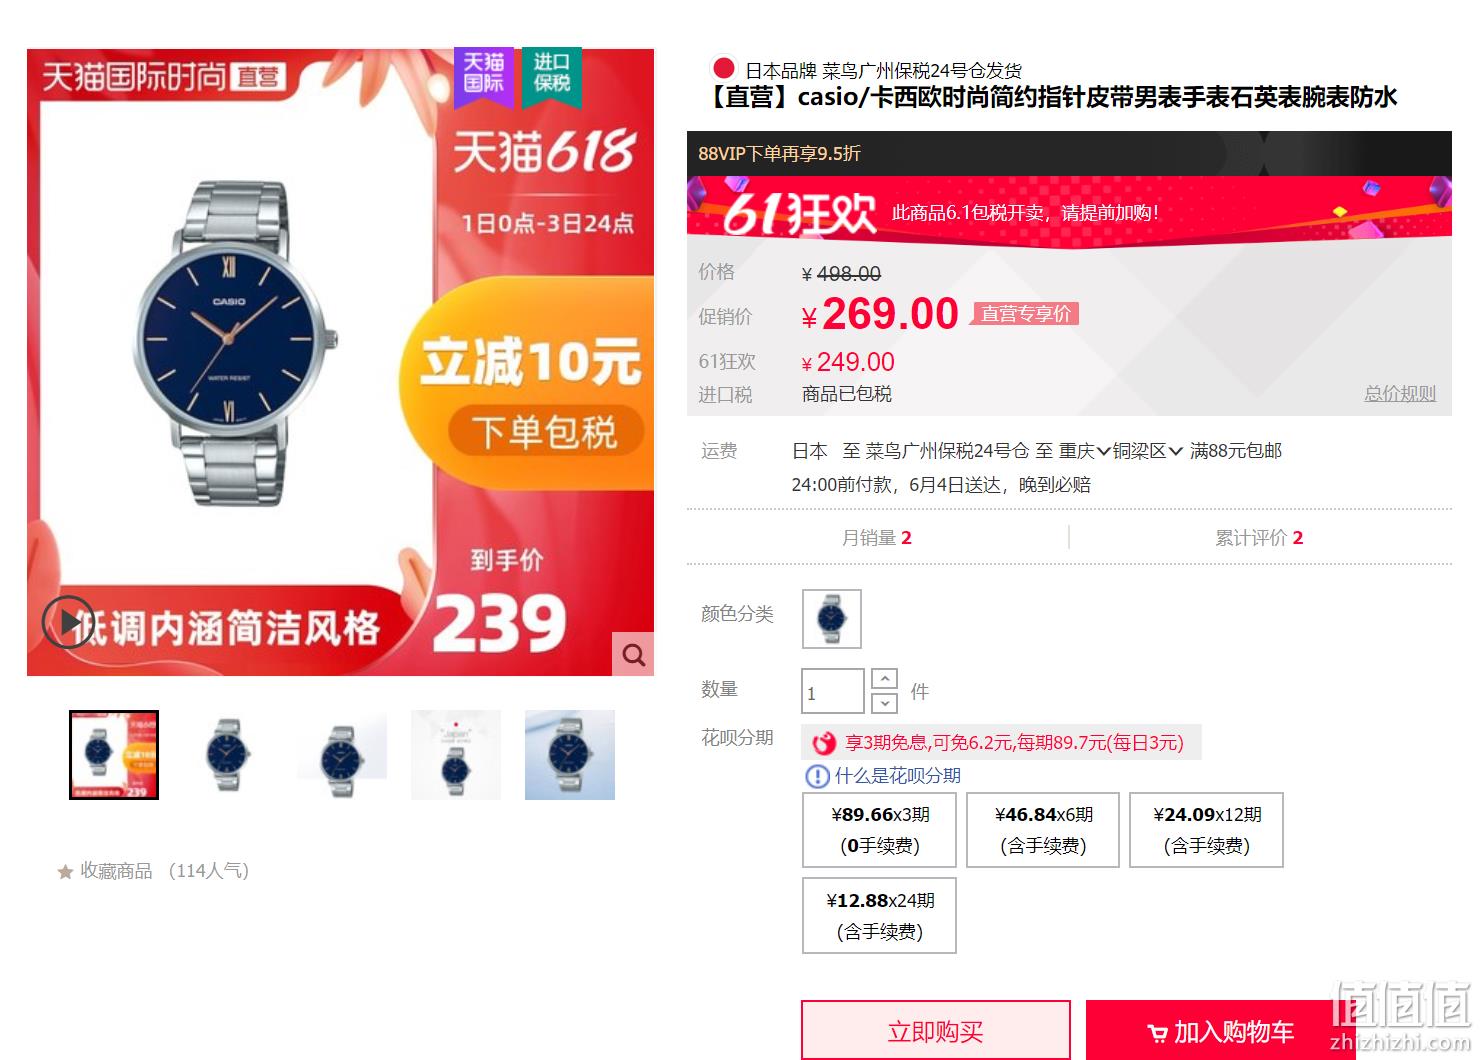
Task: Click the 立即购买 button
Action: [936, 1031]
